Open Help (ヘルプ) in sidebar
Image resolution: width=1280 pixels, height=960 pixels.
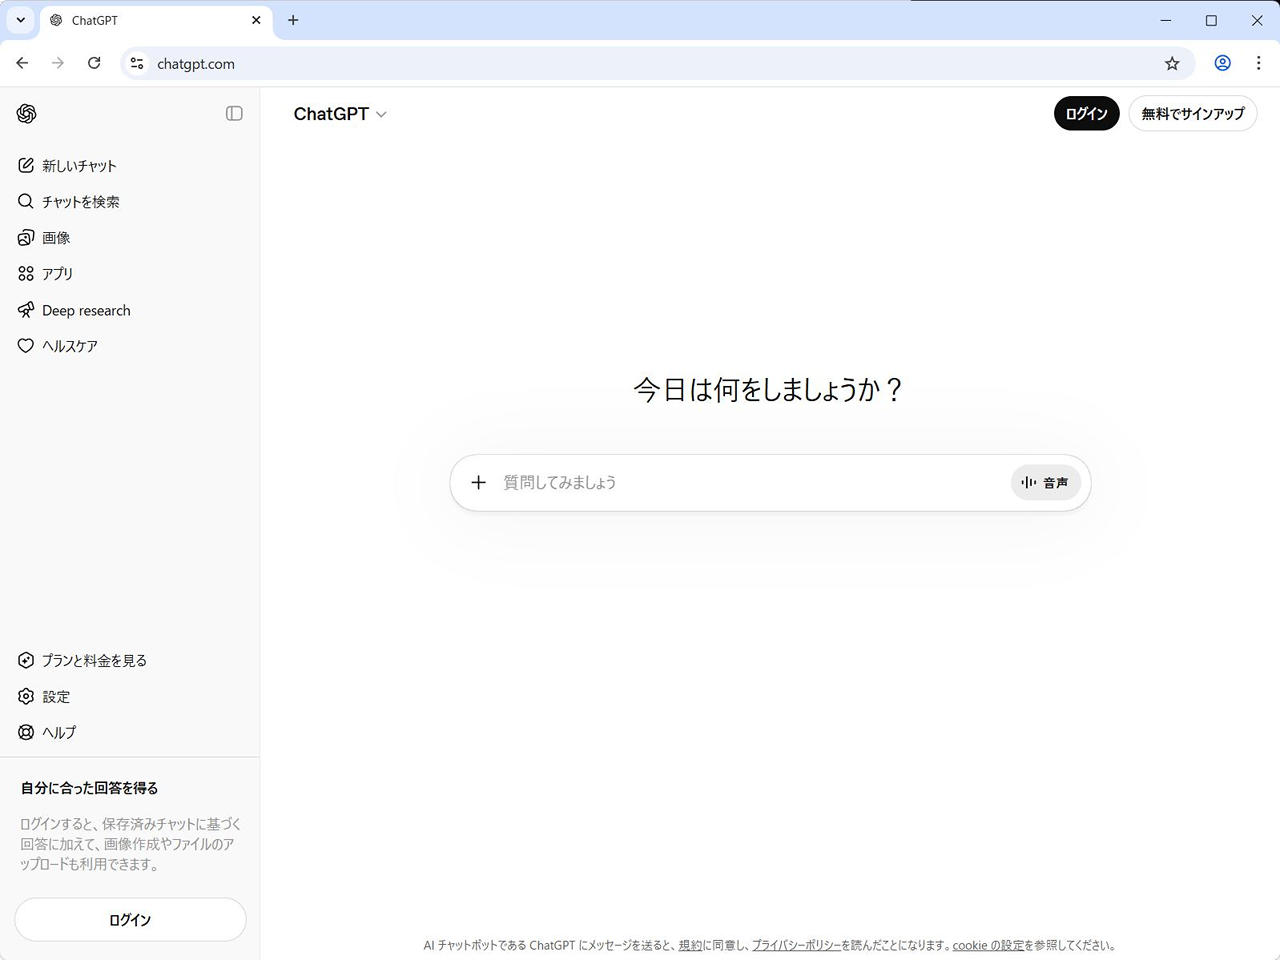59,733
